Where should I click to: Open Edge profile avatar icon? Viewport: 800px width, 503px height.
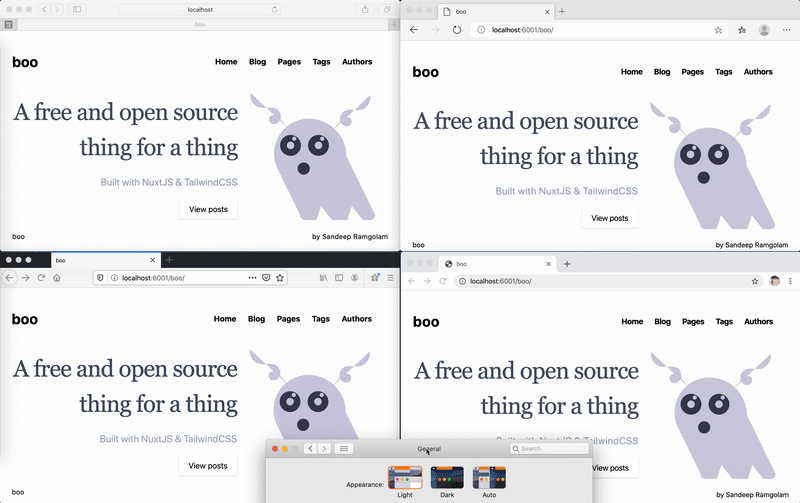tap(764, 30)
